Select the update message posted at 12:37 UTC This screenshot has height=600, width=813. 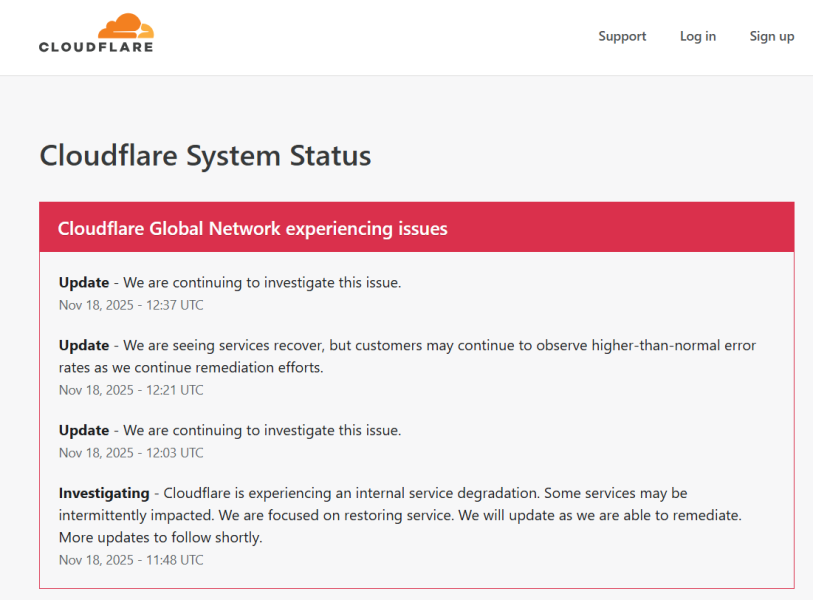[x=262, y=283]
